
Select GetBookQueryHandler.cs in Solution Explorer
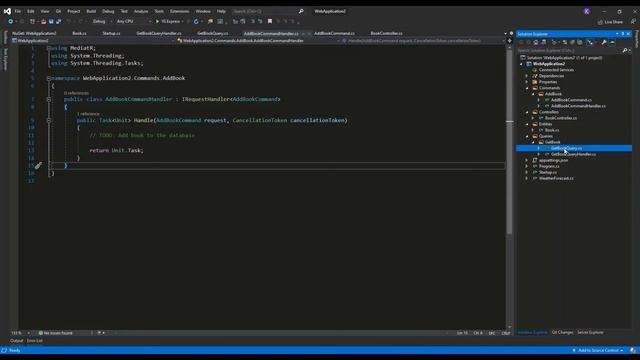[x=573, y=154]
